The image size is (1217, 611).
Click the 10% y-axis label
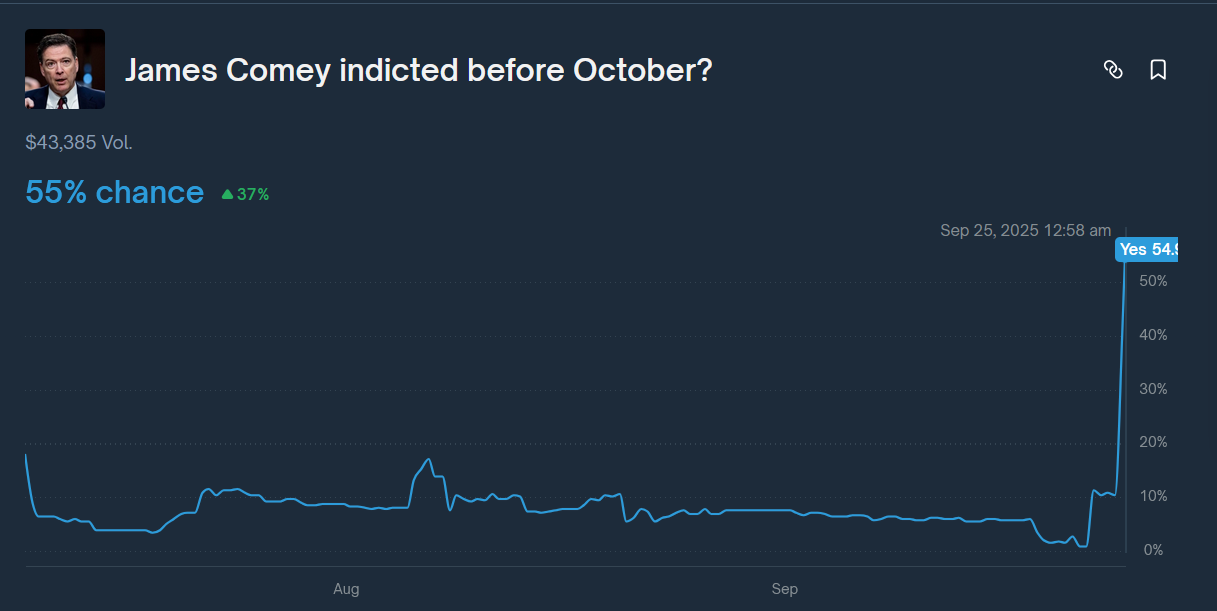point(1153,496)
